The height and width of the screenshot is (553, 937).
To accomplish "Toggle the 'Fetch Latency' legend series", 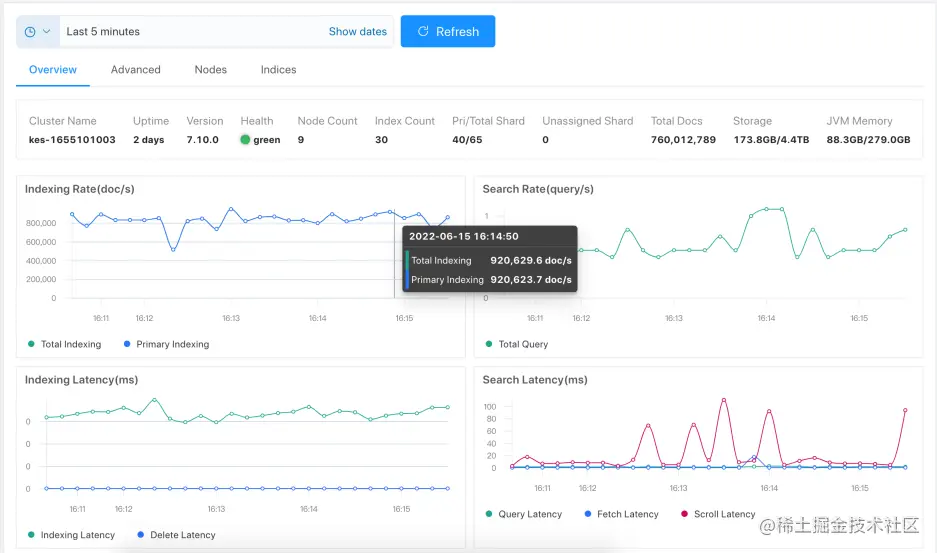I will point(621,514).
